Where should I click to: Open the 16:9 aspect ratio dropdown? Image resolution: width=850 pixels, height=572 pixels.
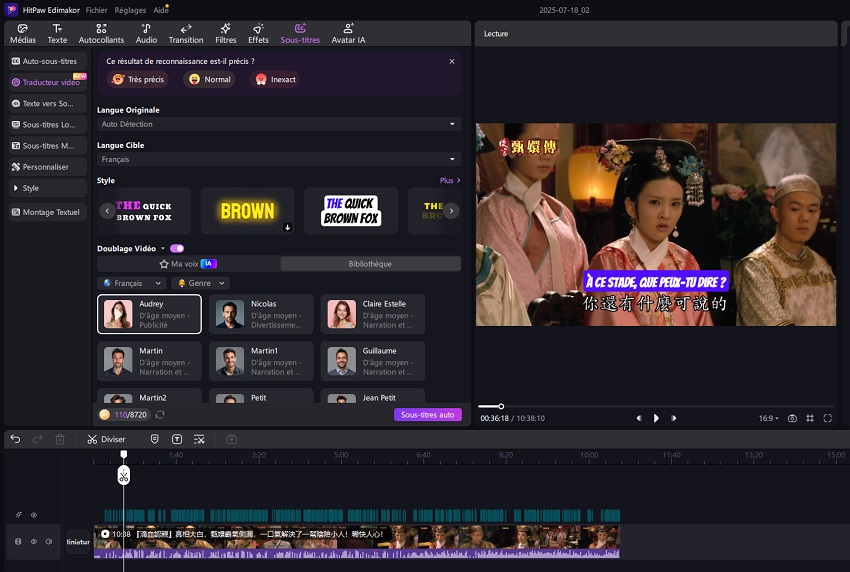[x=768, y=418]
